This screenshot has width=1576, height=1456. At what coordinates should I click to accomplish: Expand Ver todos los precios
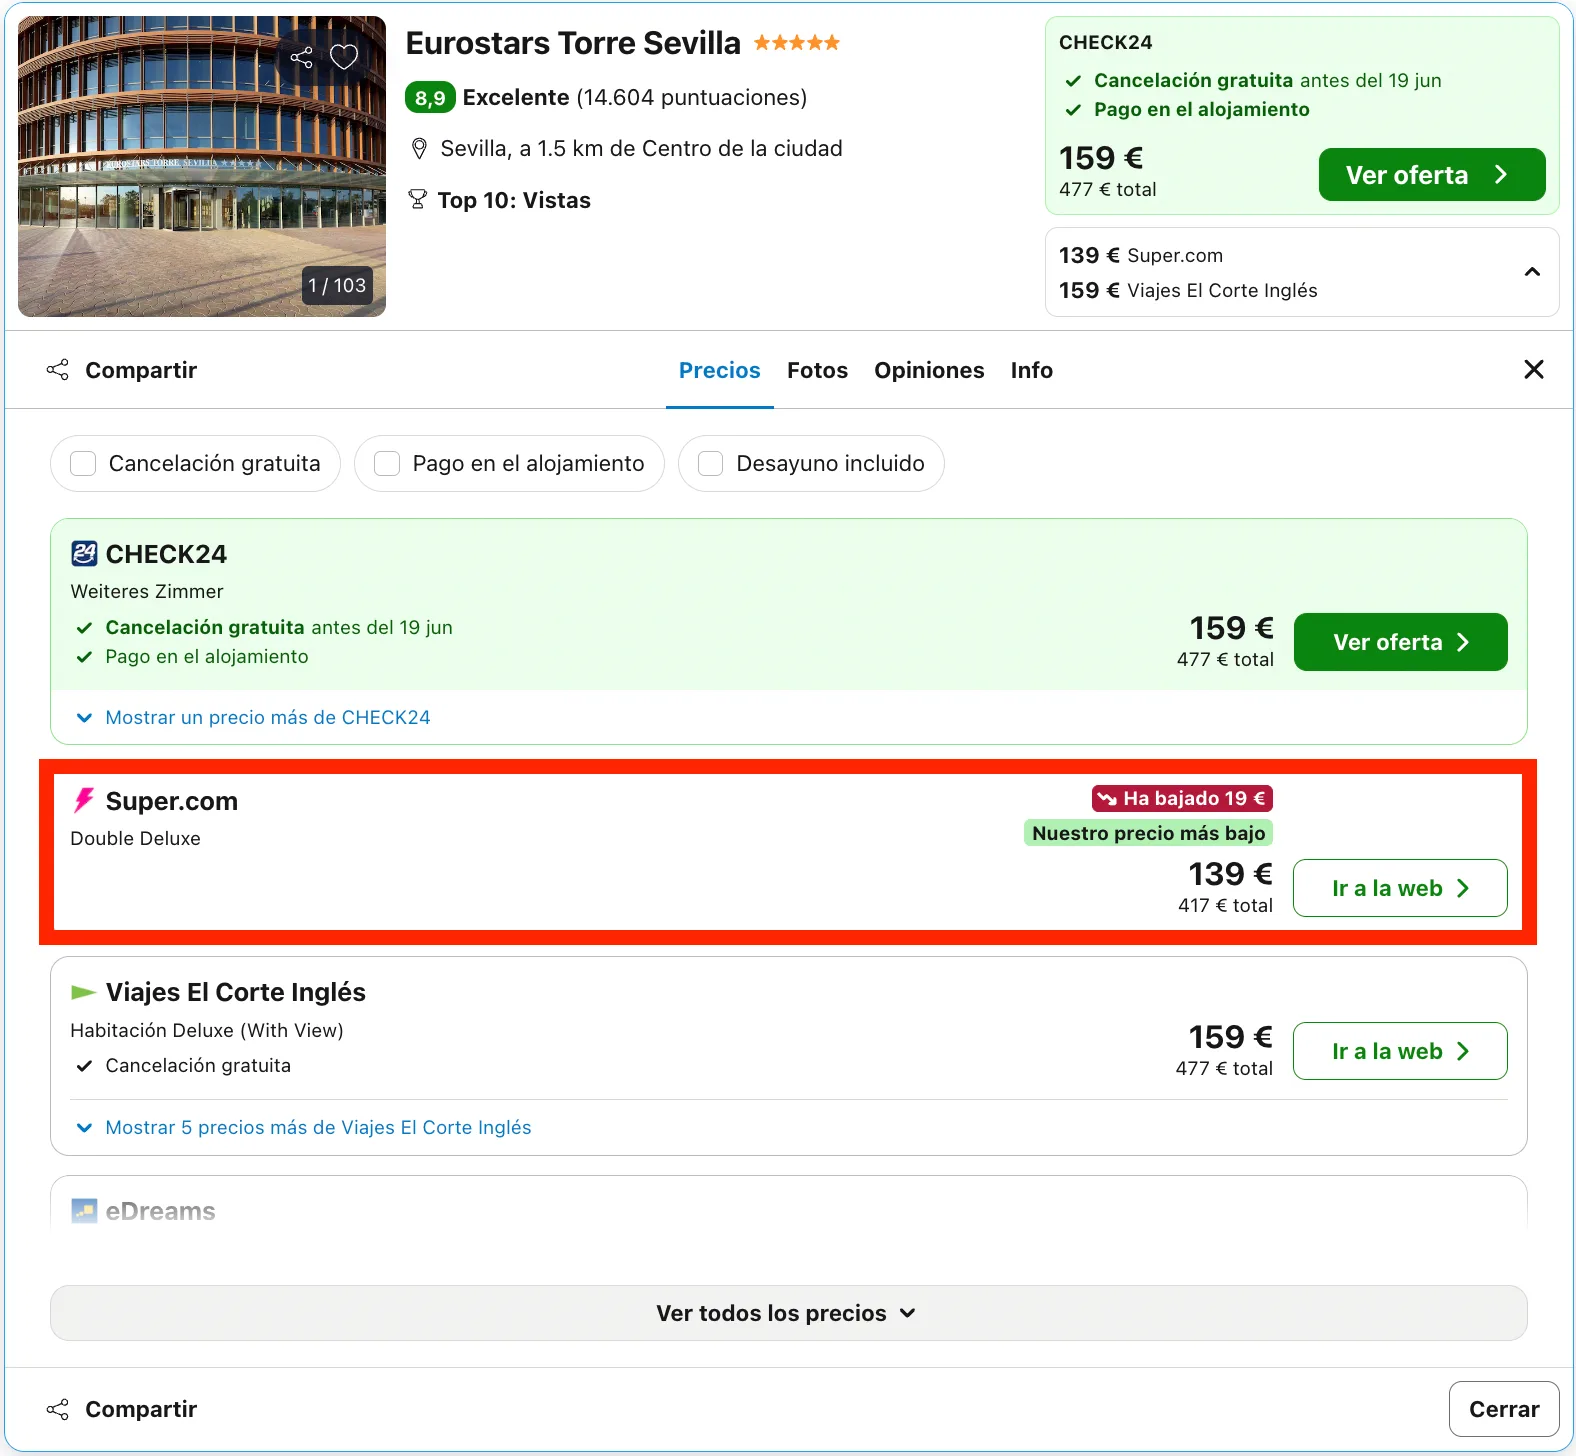pos(788,1313)
